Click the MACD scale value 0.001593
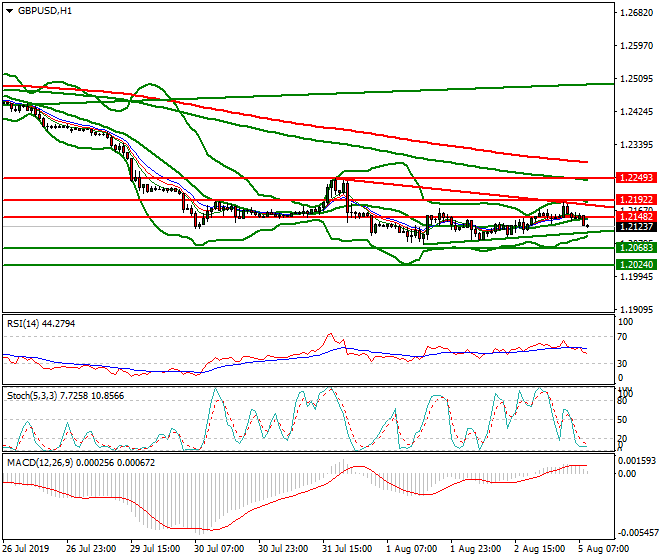 click(637, 461)
